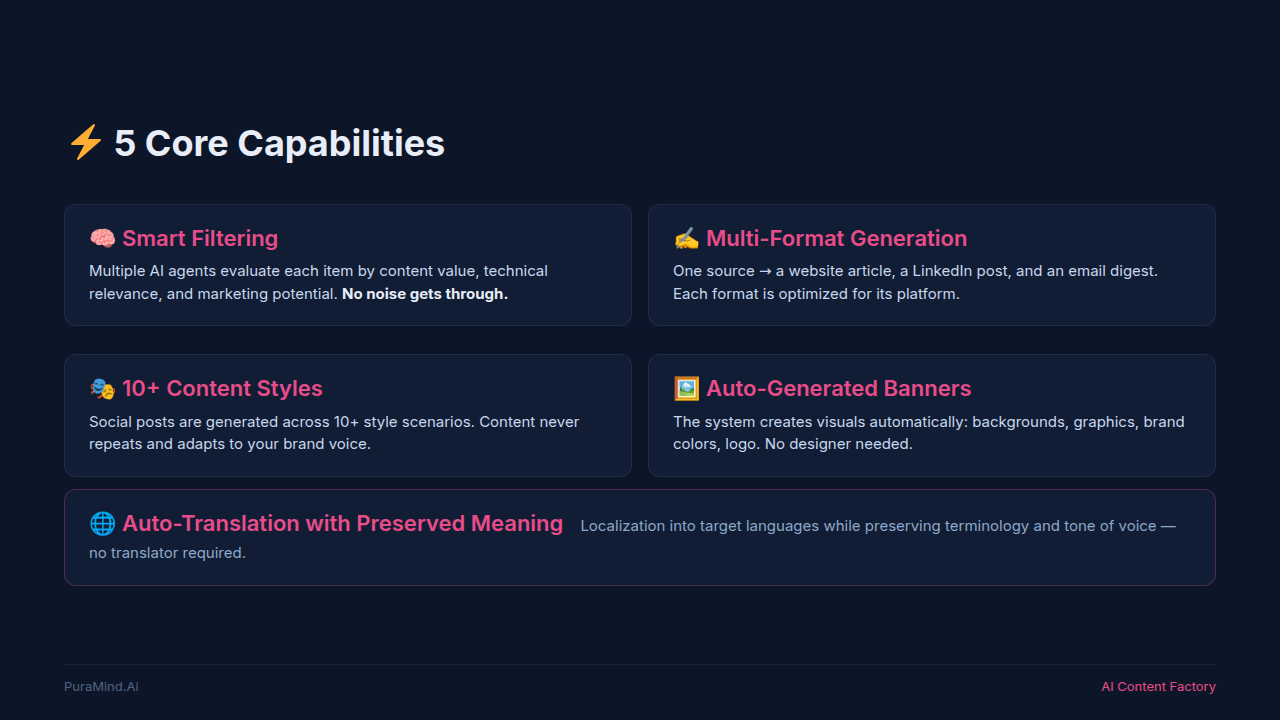
Task: Click Auto-Translation with Preserved Meaning heading
Action: (x=342, y=524)
